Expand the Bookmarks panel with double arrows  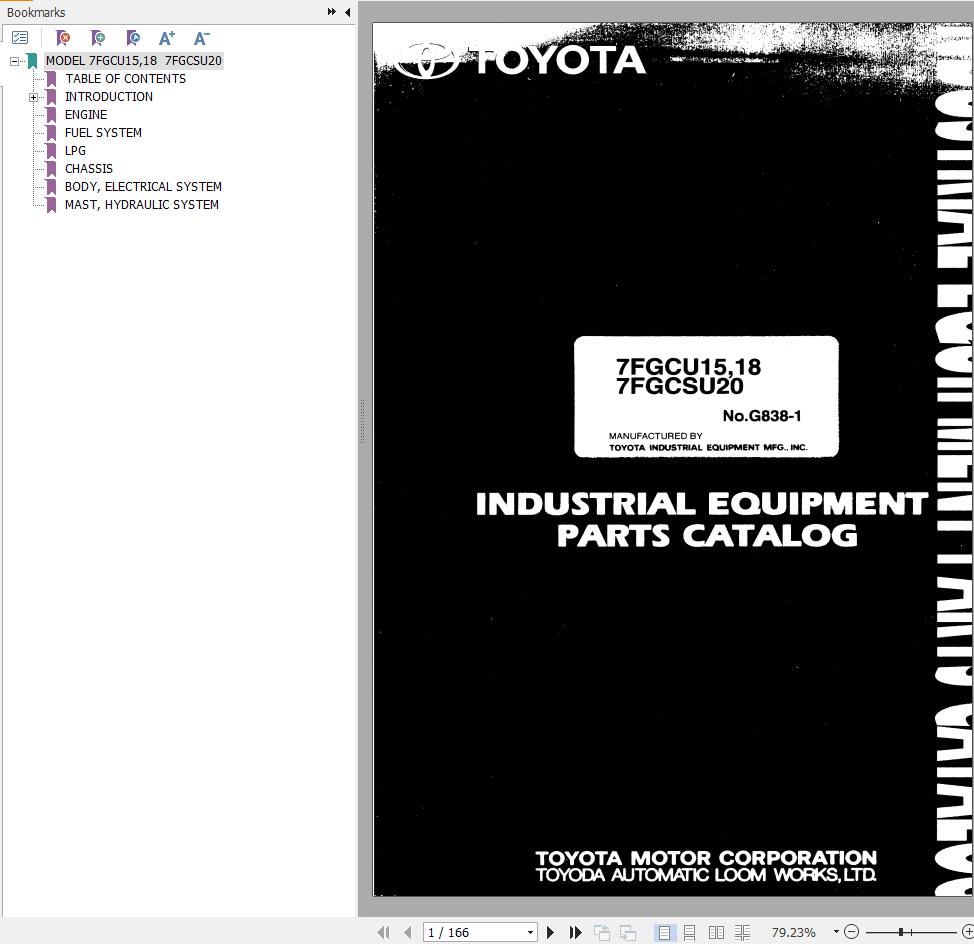pyautogui.click(x=332, y=12)
